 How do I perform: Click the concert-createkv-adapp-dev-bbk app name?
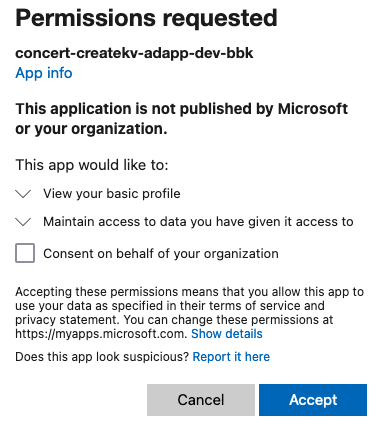134,53
